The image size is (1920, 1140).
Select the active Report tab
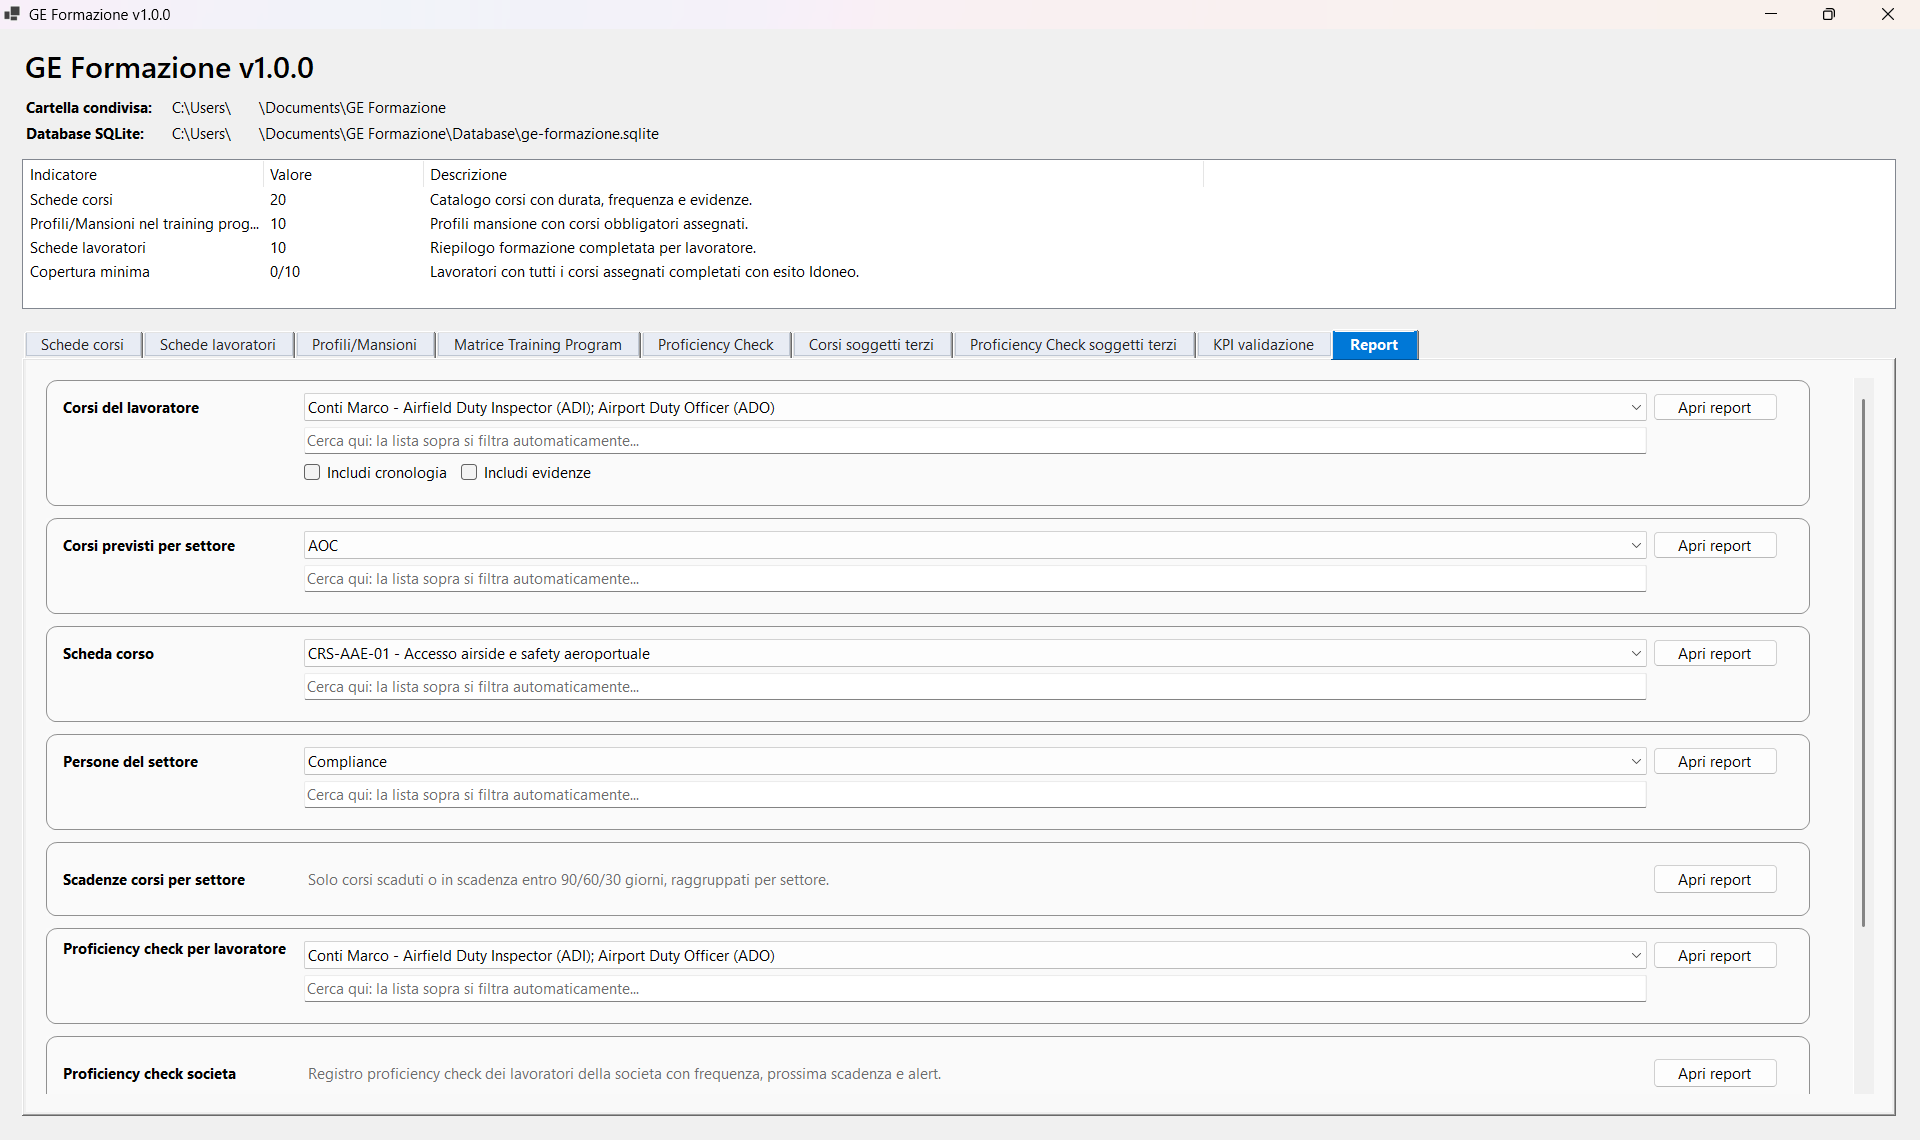pyautogui.click(x=1374, y=345)
